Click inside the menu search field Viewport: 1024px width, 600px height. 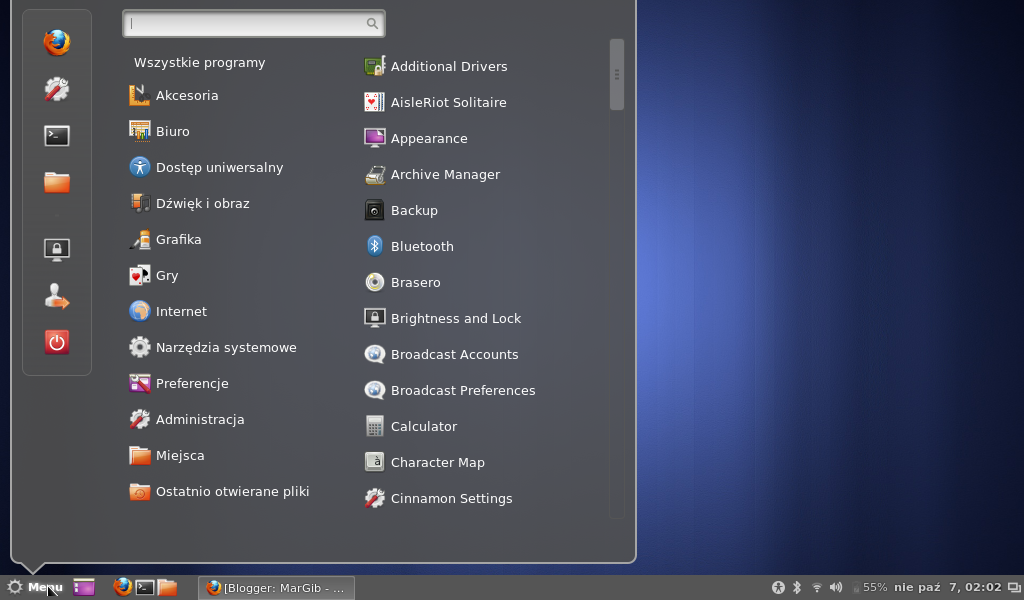(254, 23)
